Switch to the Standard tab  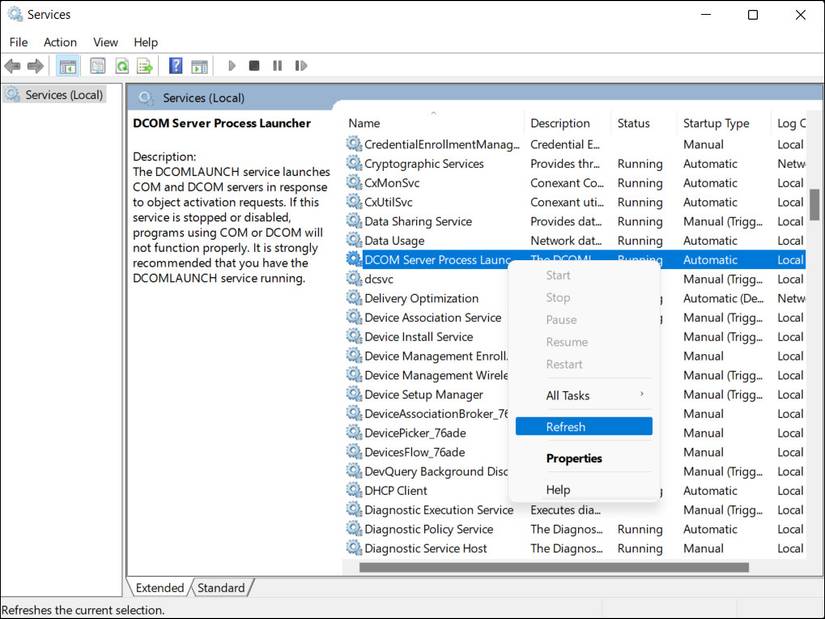tap(223, 588)
